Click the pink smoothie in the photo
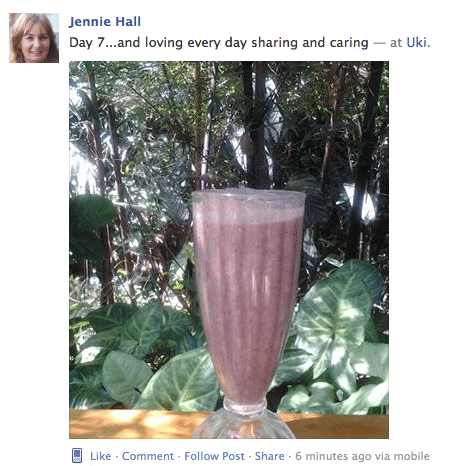Screen dimensions: 470x466 tap(248, 300)
